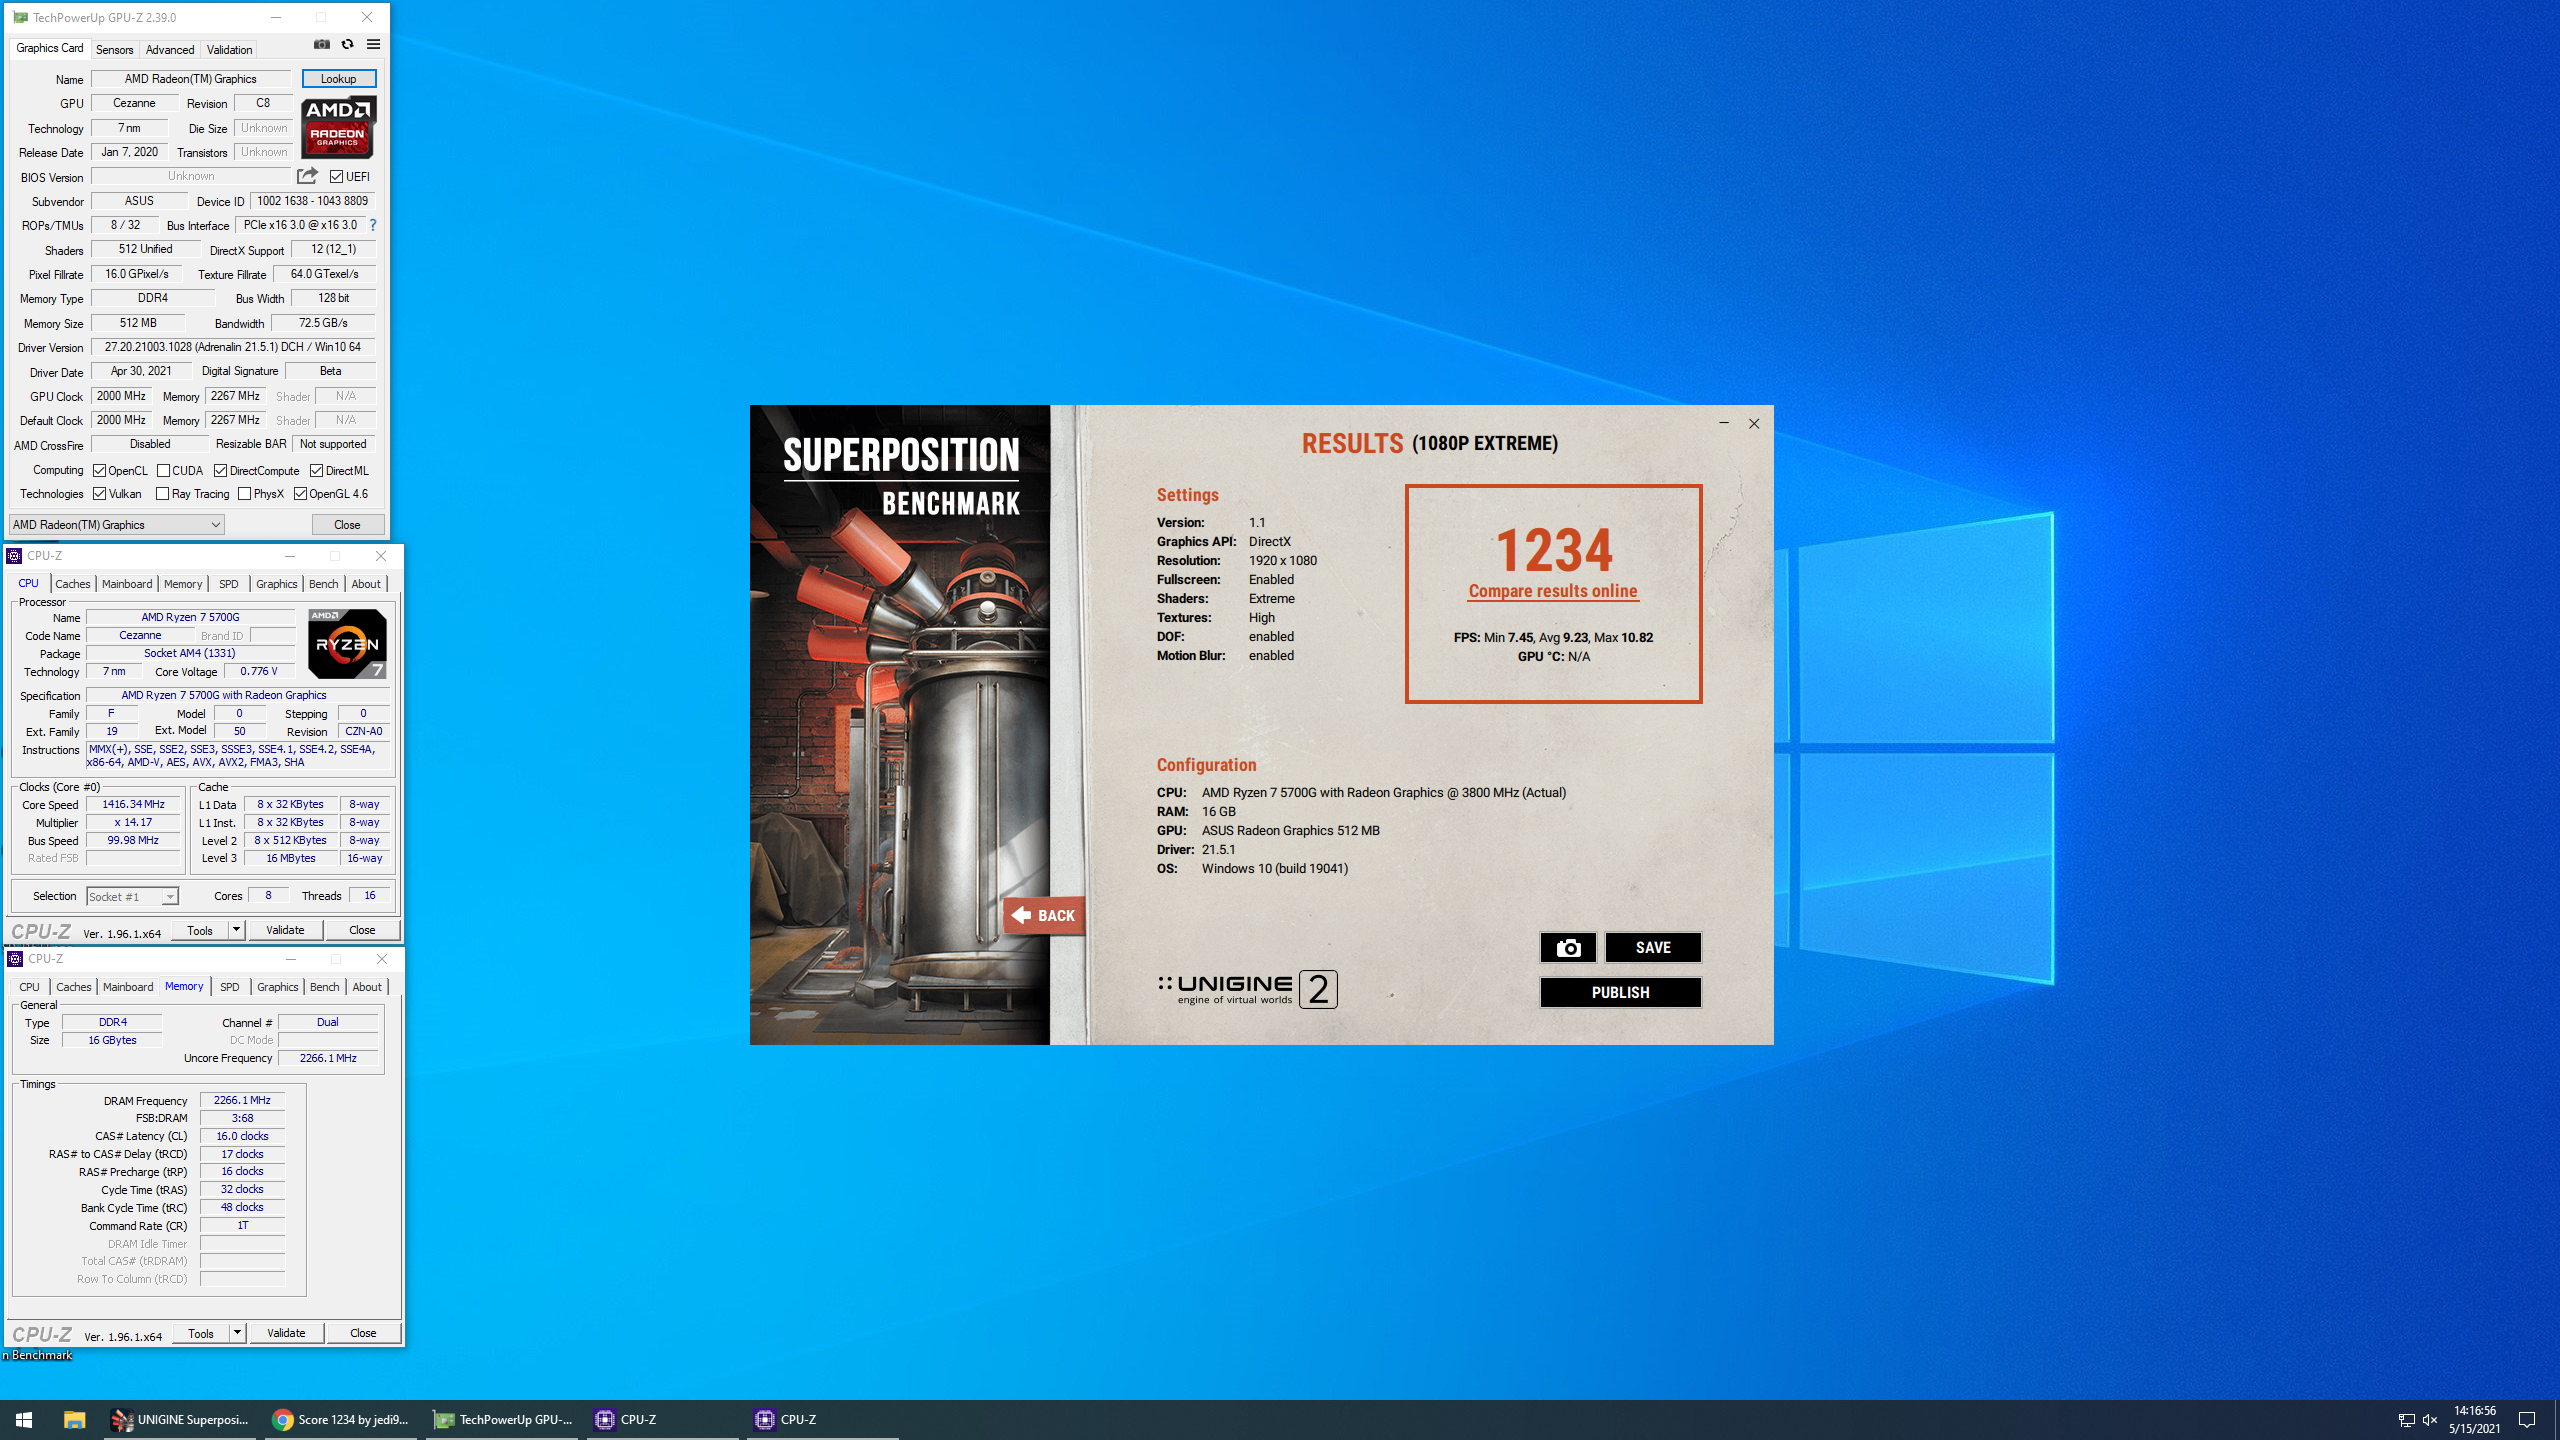Open the Compare results online link
Screen dimensions: 2560x1440
(x=1553, y=591)
